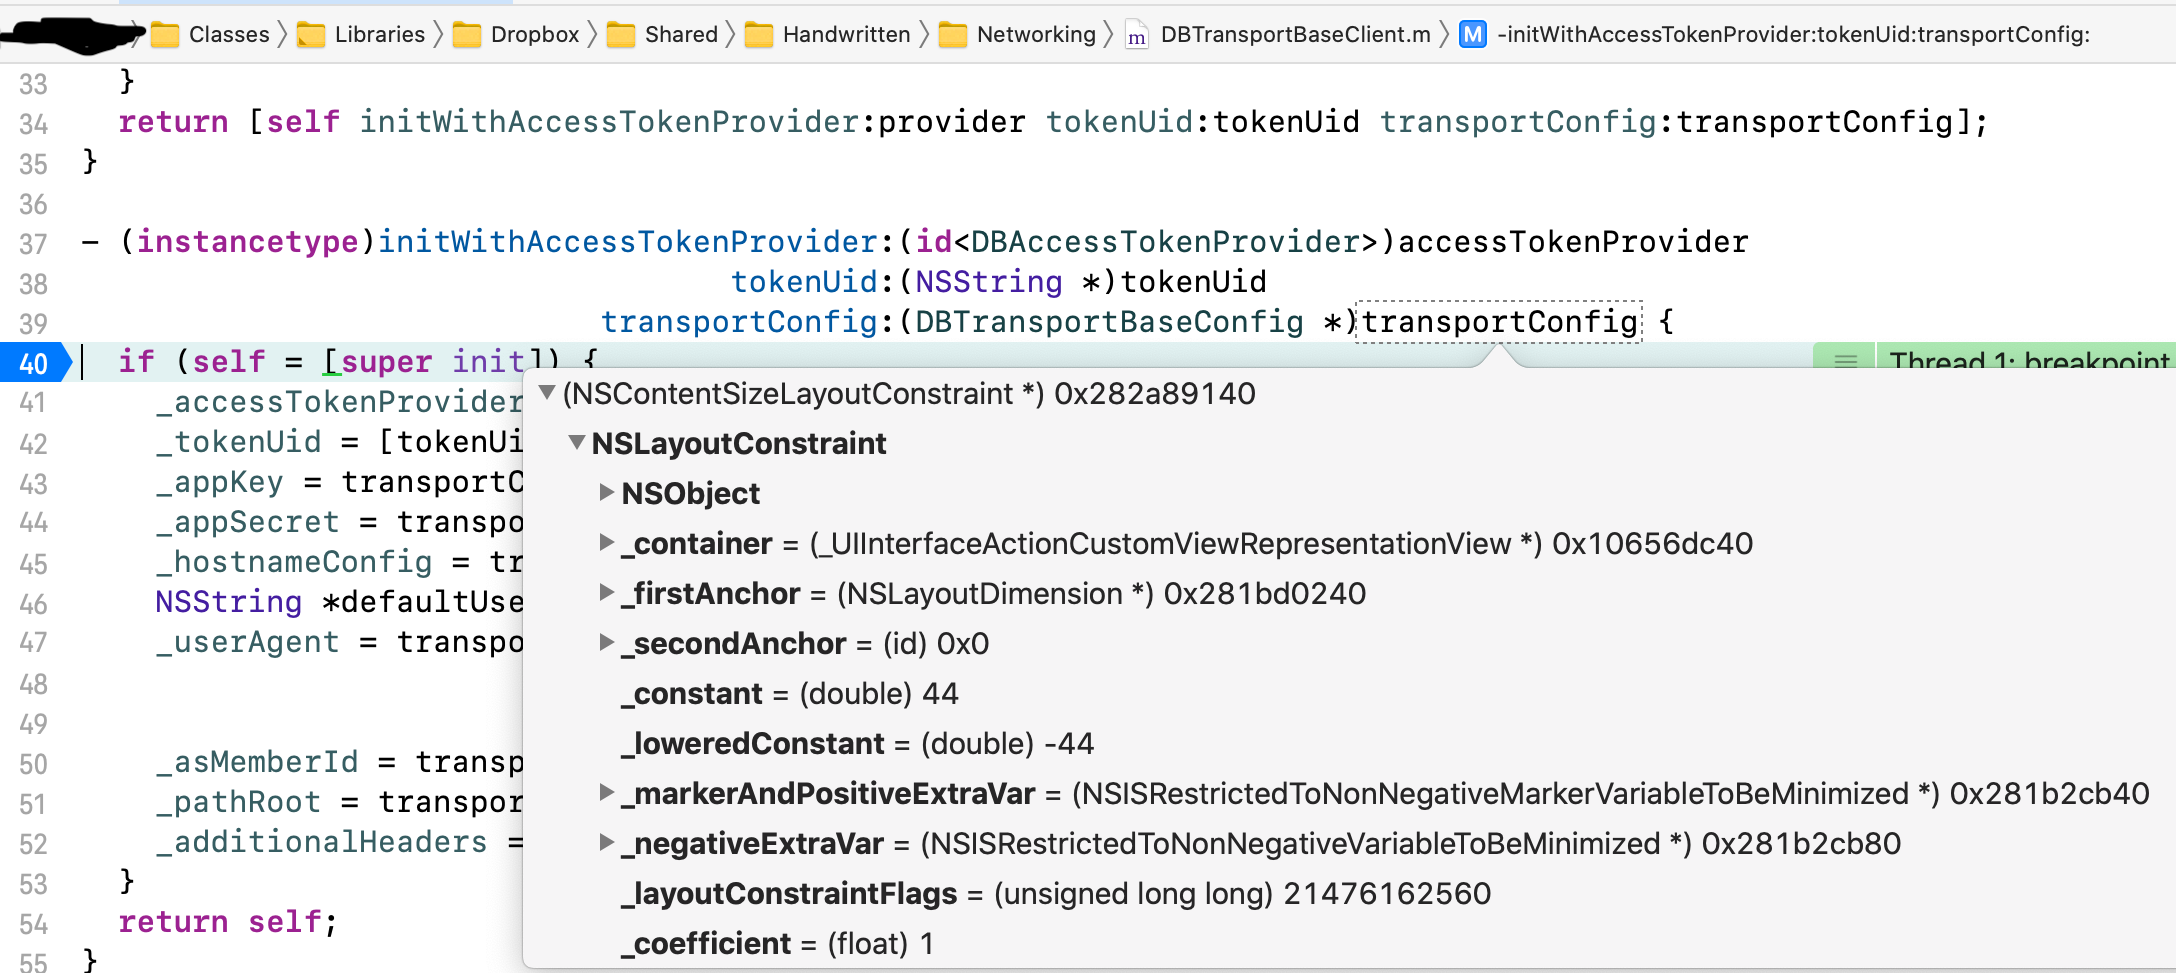
Task: Click the DBTransportBaseClient.m file icon
Action: [x=1136, y=36]
